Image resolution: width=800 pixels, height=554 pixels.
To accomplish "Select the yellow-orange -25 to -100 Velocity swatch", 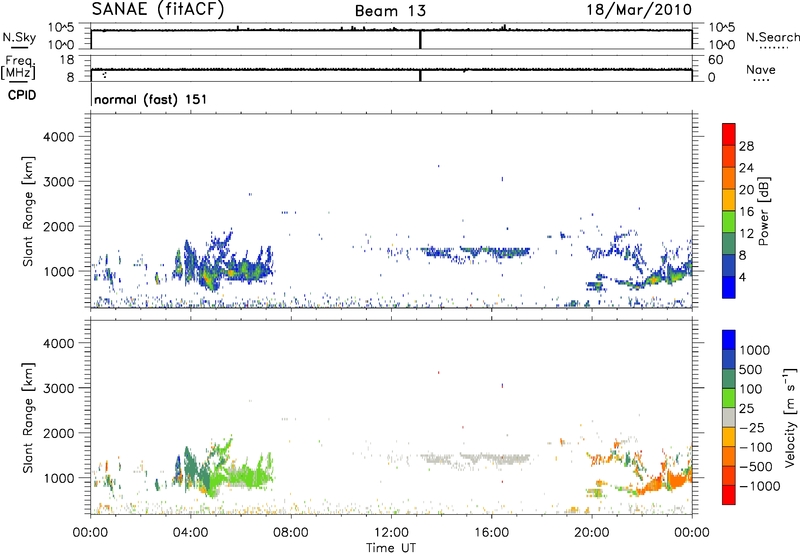I will (x=729, y=437).
